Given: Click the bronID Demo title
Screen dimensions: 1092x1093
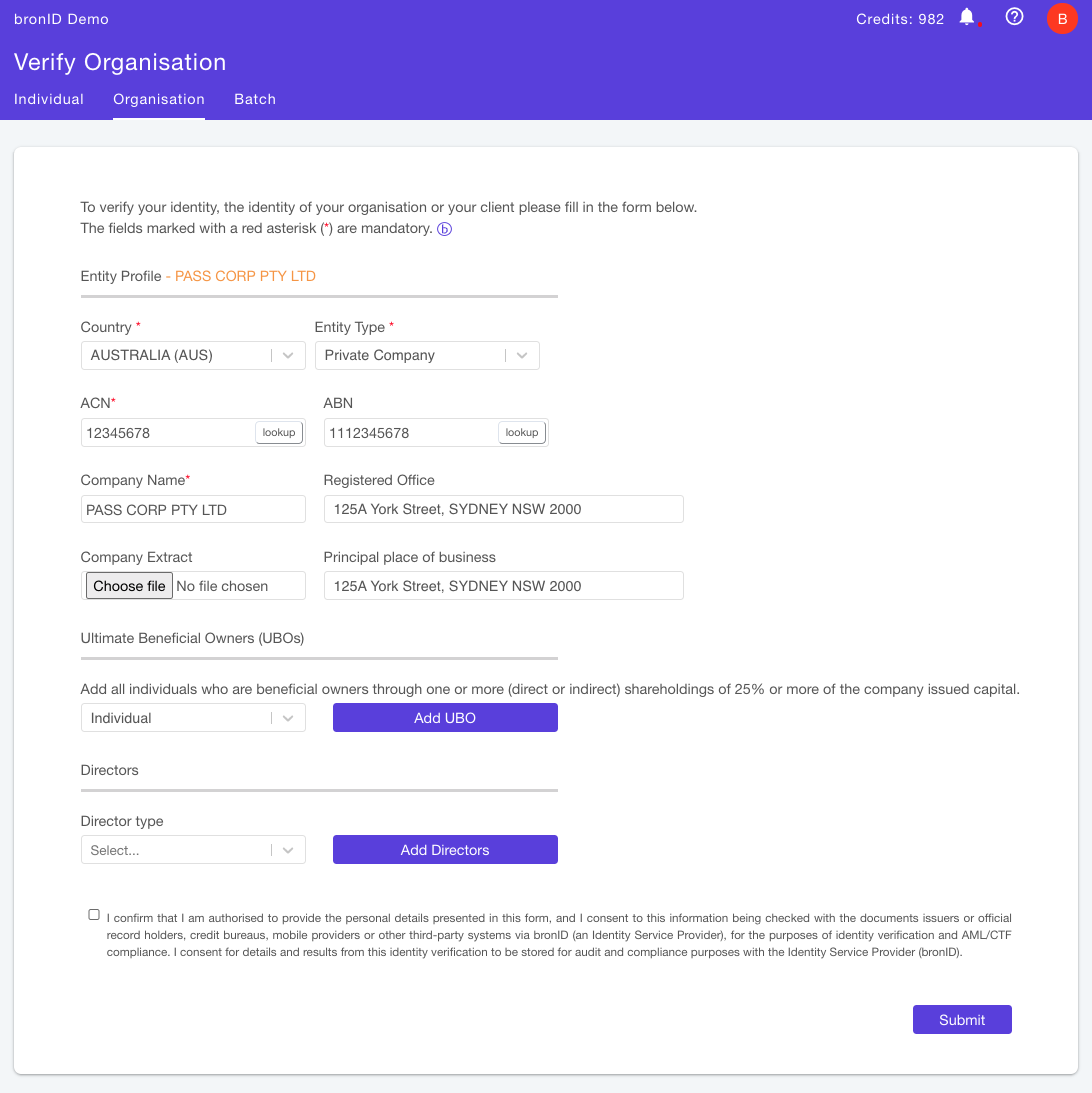Looking at the screenshot, I should click(x=61, y=20).
